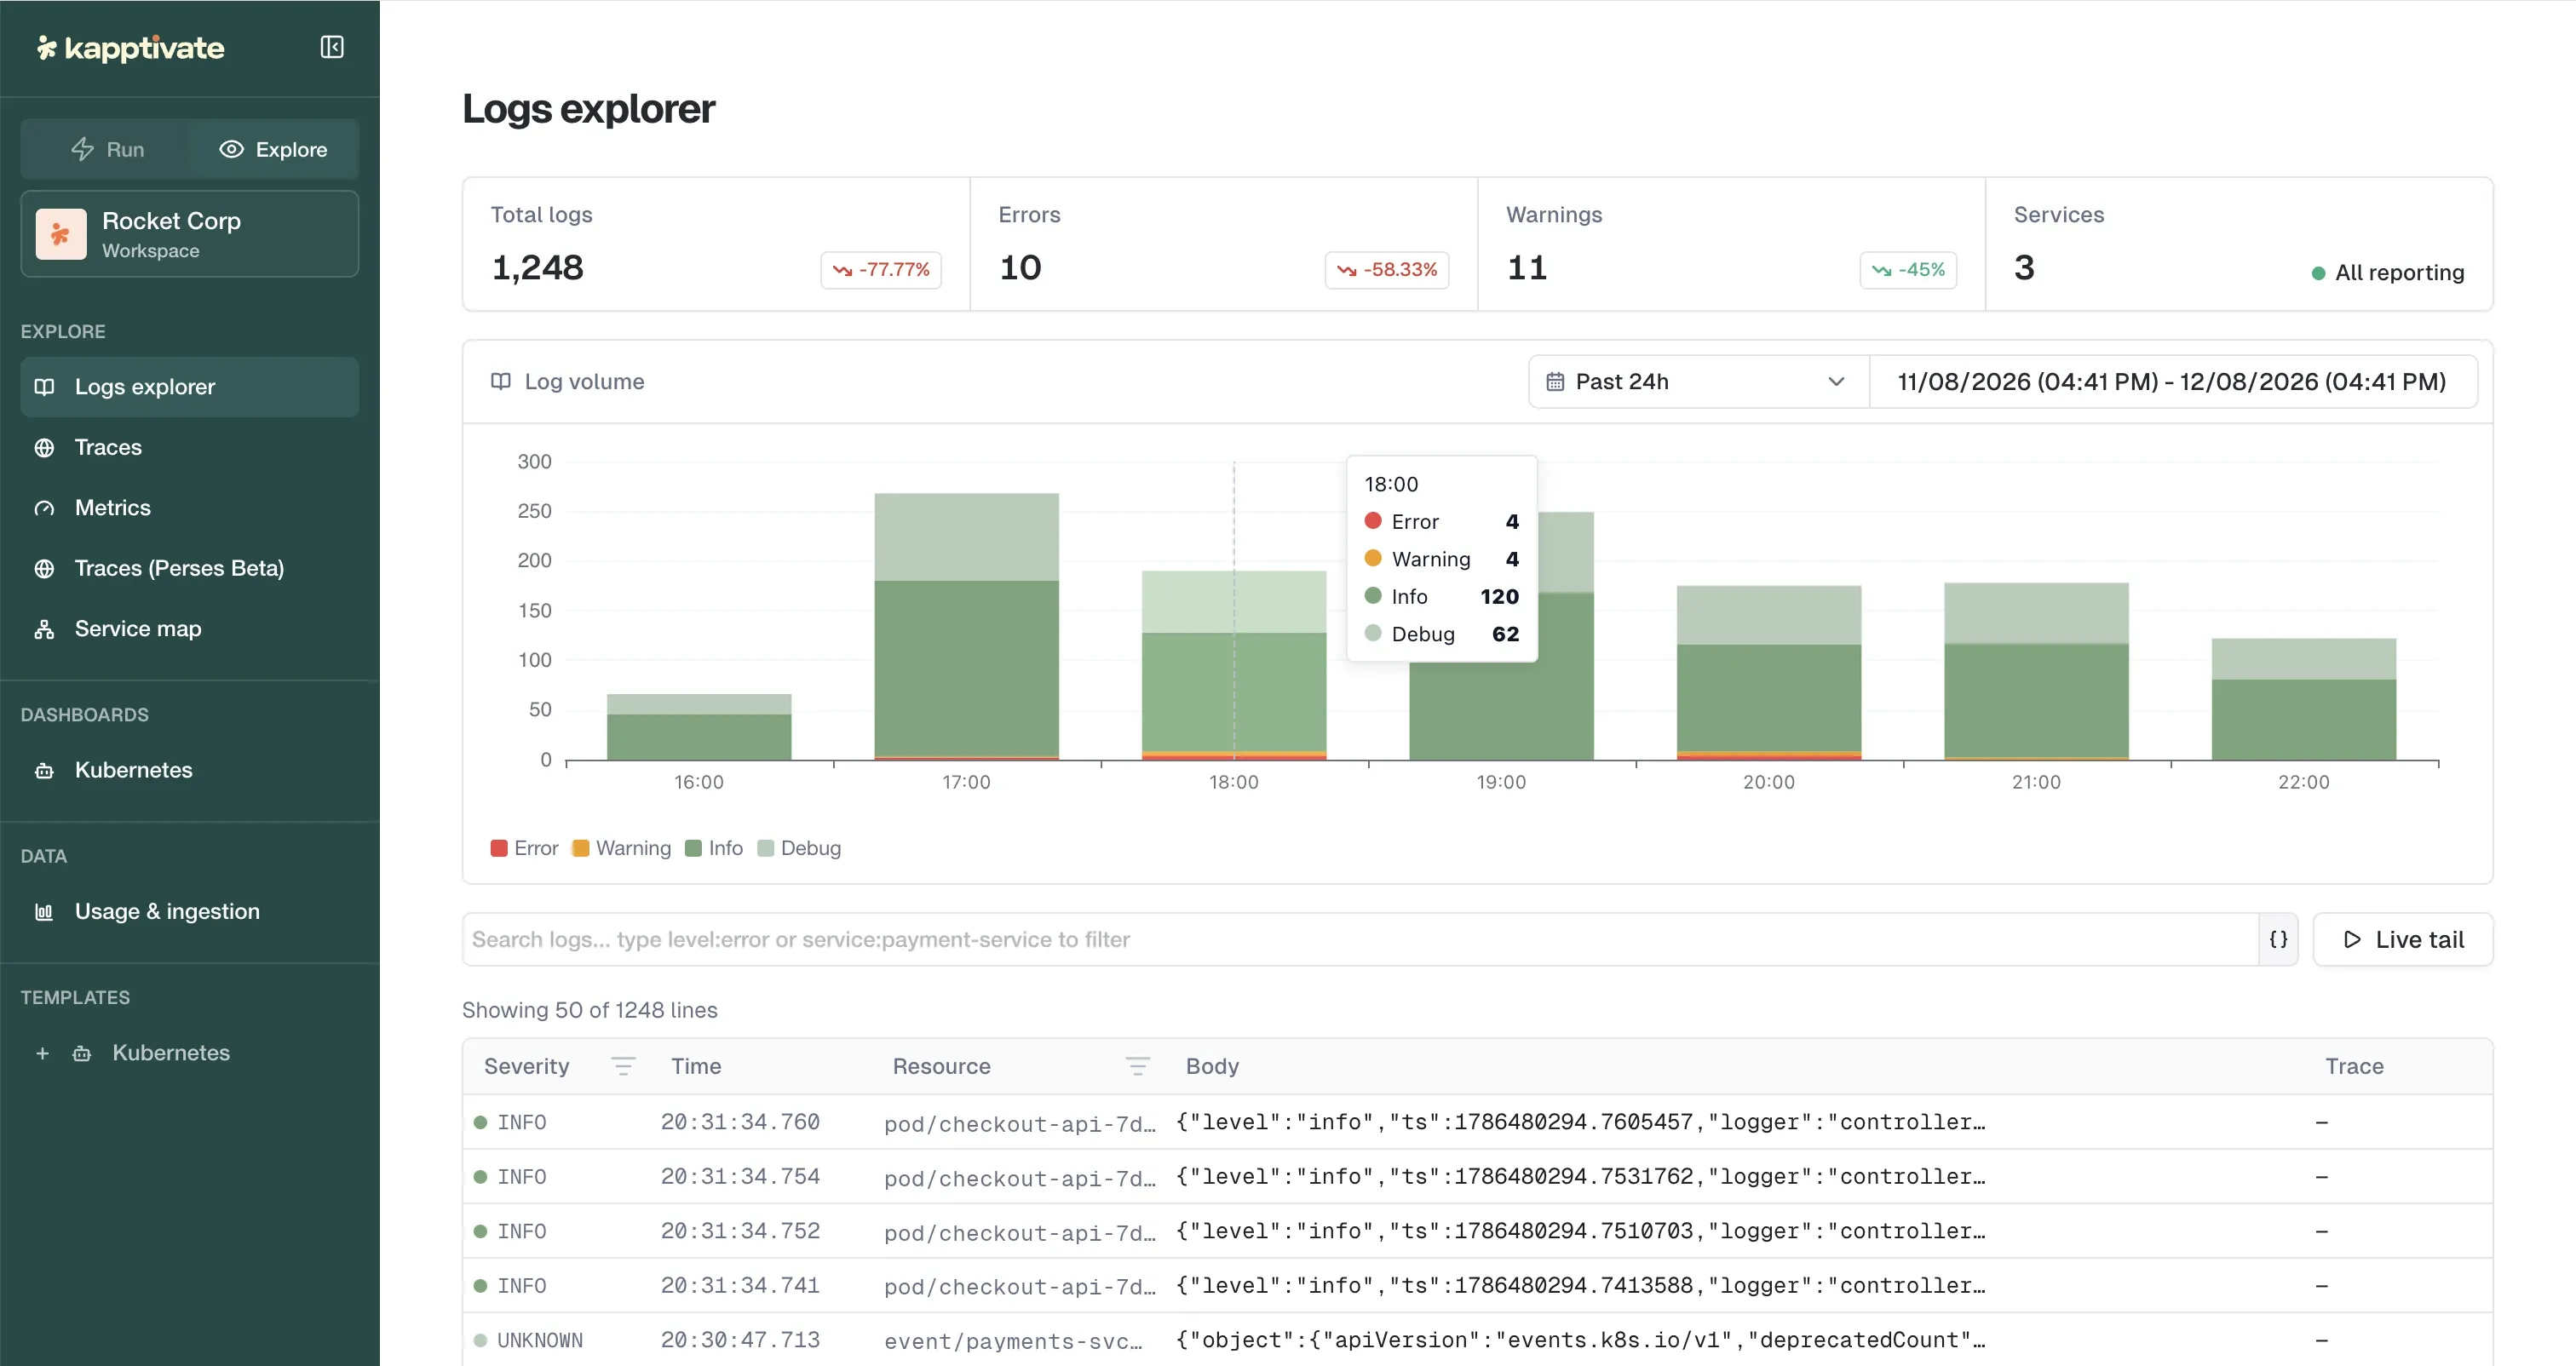Click the Metrics gauge icon

tap(44, 508)
